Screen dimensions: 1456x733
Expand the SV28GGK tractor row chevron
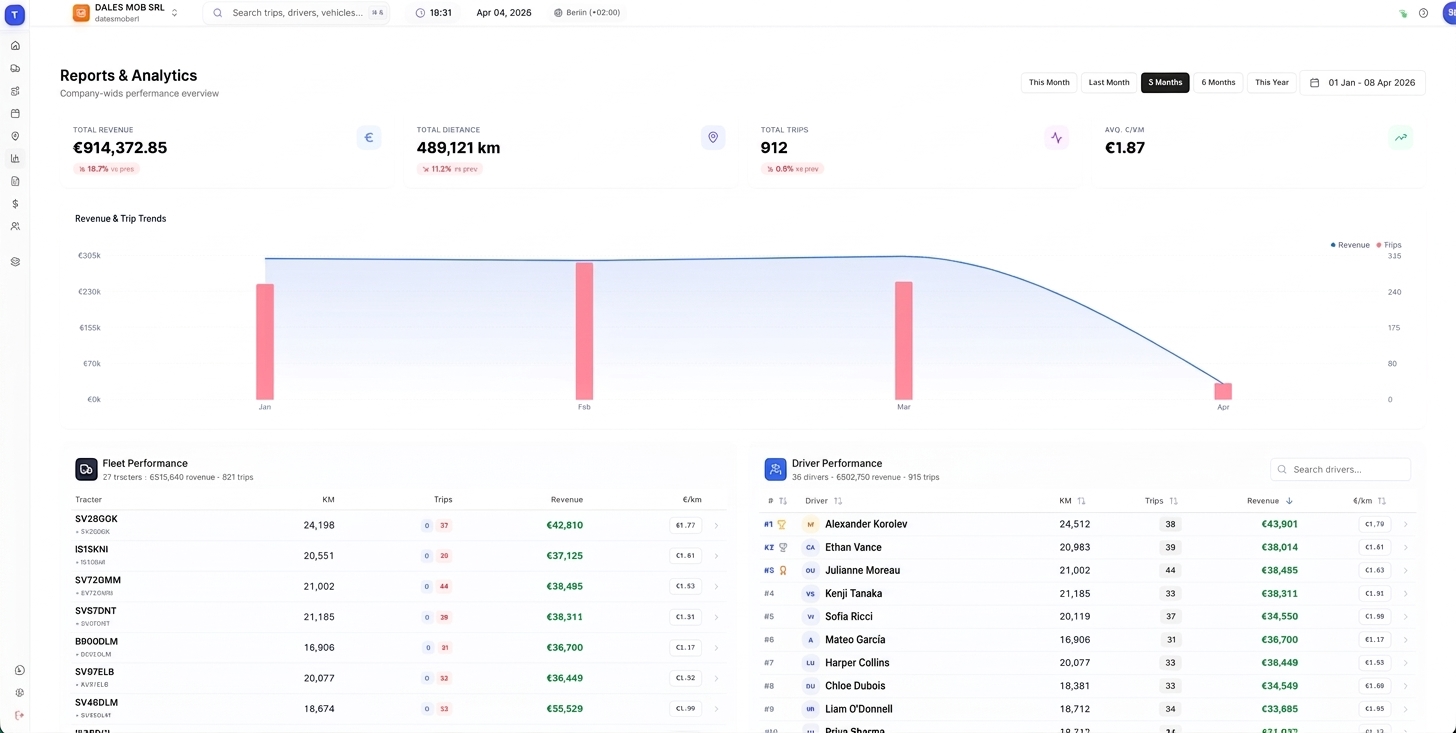coord(716,525)
